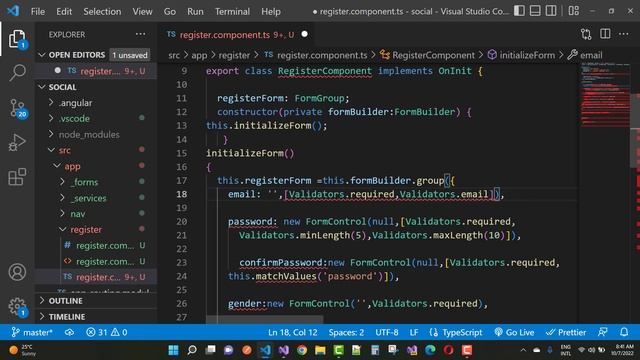The image size is (640, 360).
Task: Open the Search view in activity bar
Action: 17,73
